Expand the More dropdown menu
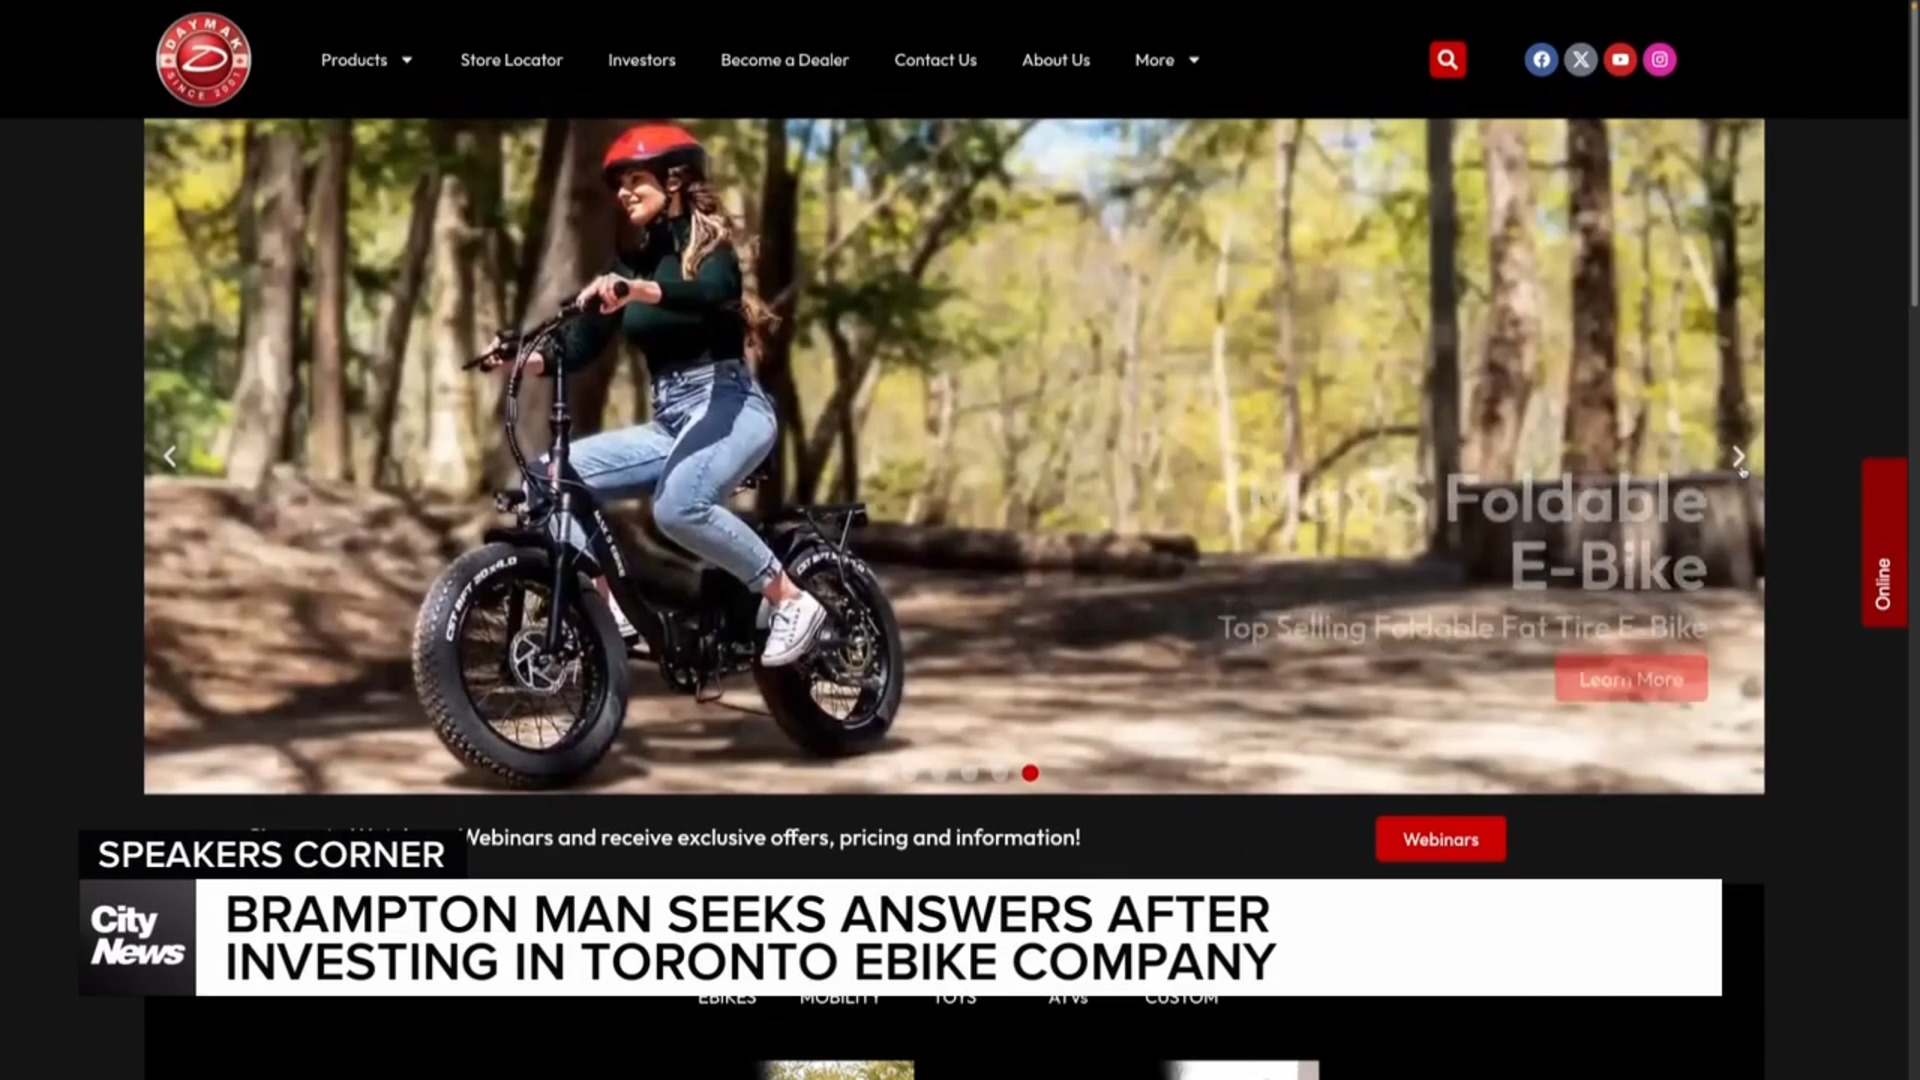This screenshot has height=1080, width=1920. tap(1166, 60)
